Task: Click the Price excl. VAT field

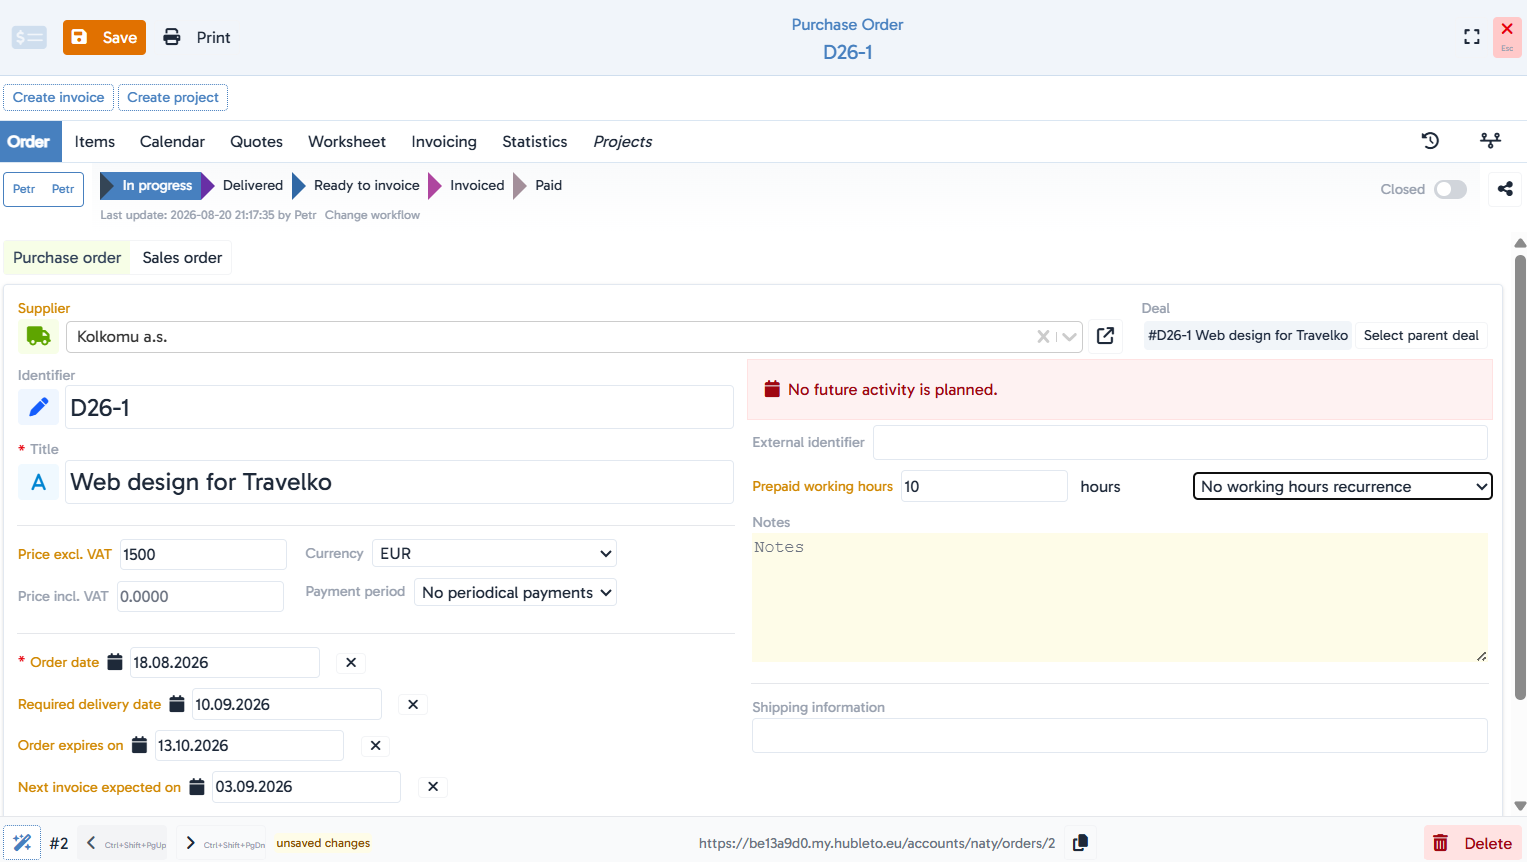Action: click(203, 554)
